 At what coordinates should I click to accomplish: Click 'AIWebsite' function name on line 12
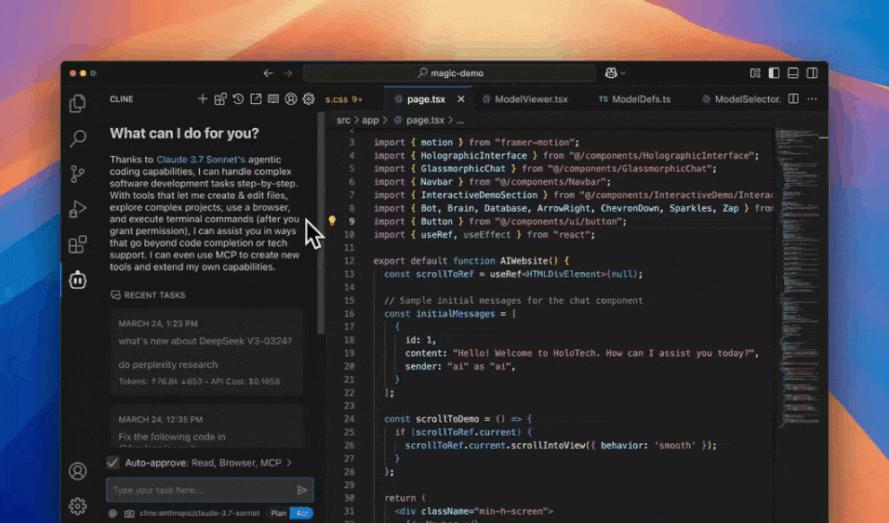[524, 261]
